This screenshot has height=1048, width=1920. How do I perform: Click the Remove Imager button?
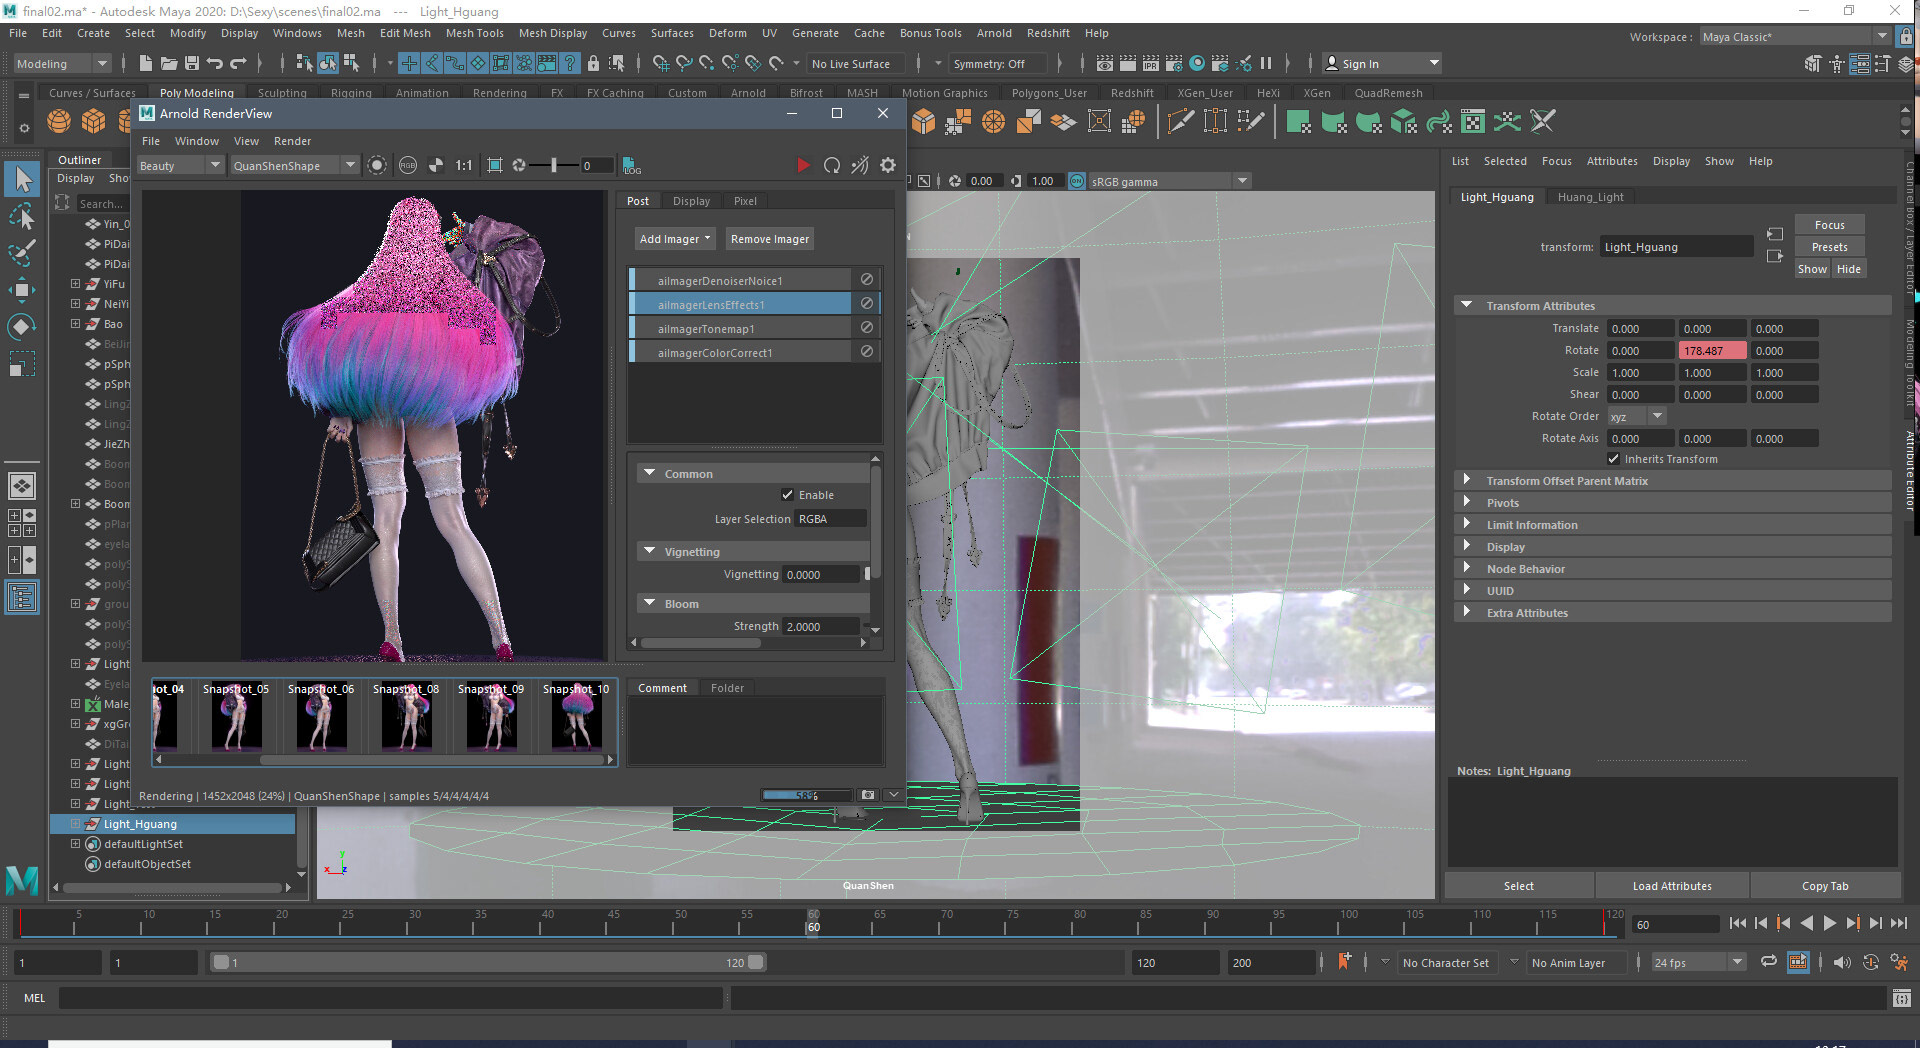(x=769, y=239)
